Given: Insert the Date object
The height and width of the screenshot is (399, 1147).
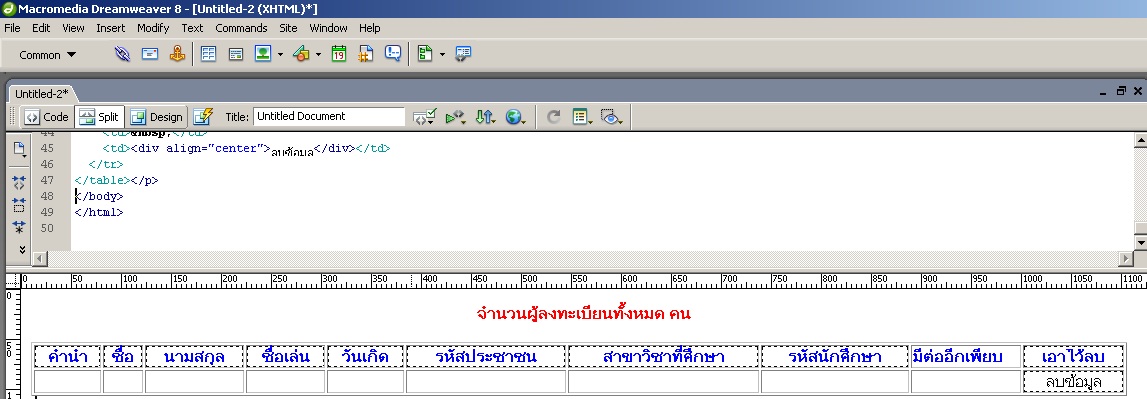Looking at the screenshot, I should [x=339, y=53].
